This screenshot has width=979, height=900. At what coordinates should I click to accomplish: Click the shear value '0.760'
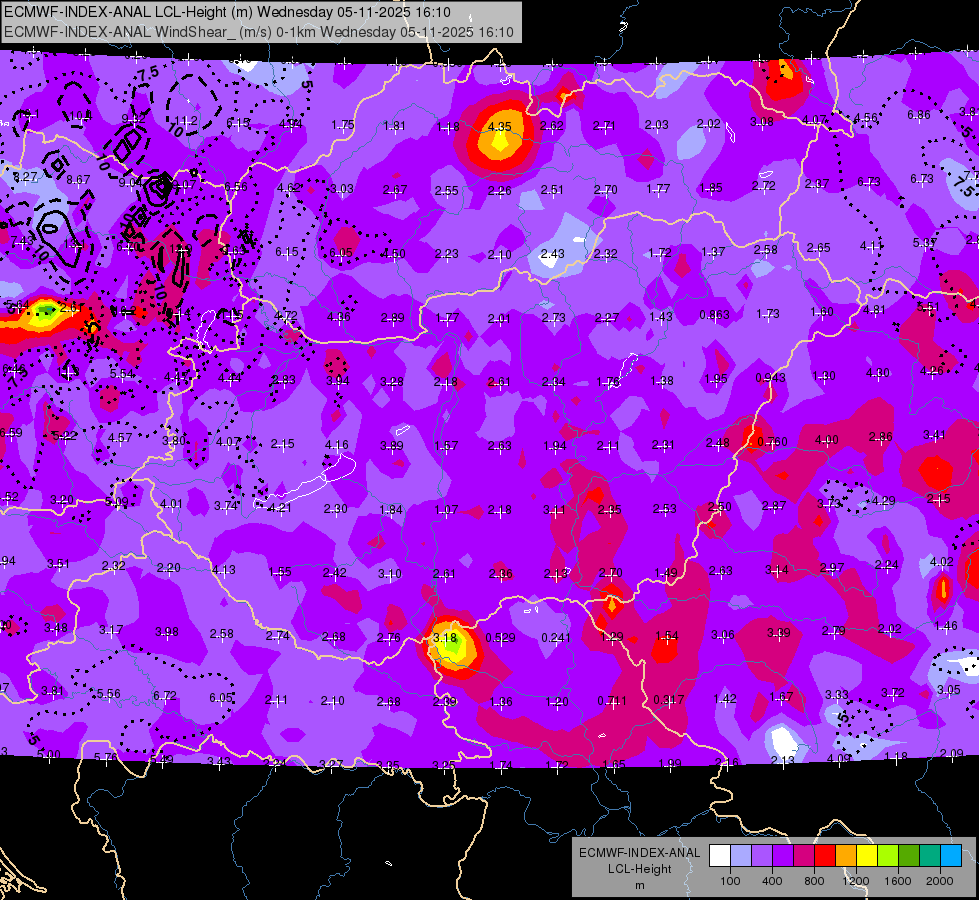tap(772, 442)
